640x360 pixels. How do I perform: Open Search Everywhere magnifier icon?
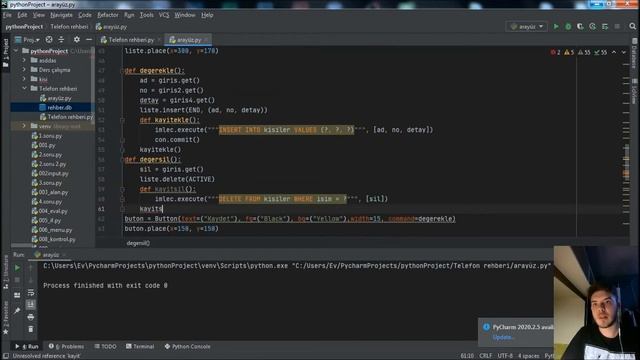633,27
